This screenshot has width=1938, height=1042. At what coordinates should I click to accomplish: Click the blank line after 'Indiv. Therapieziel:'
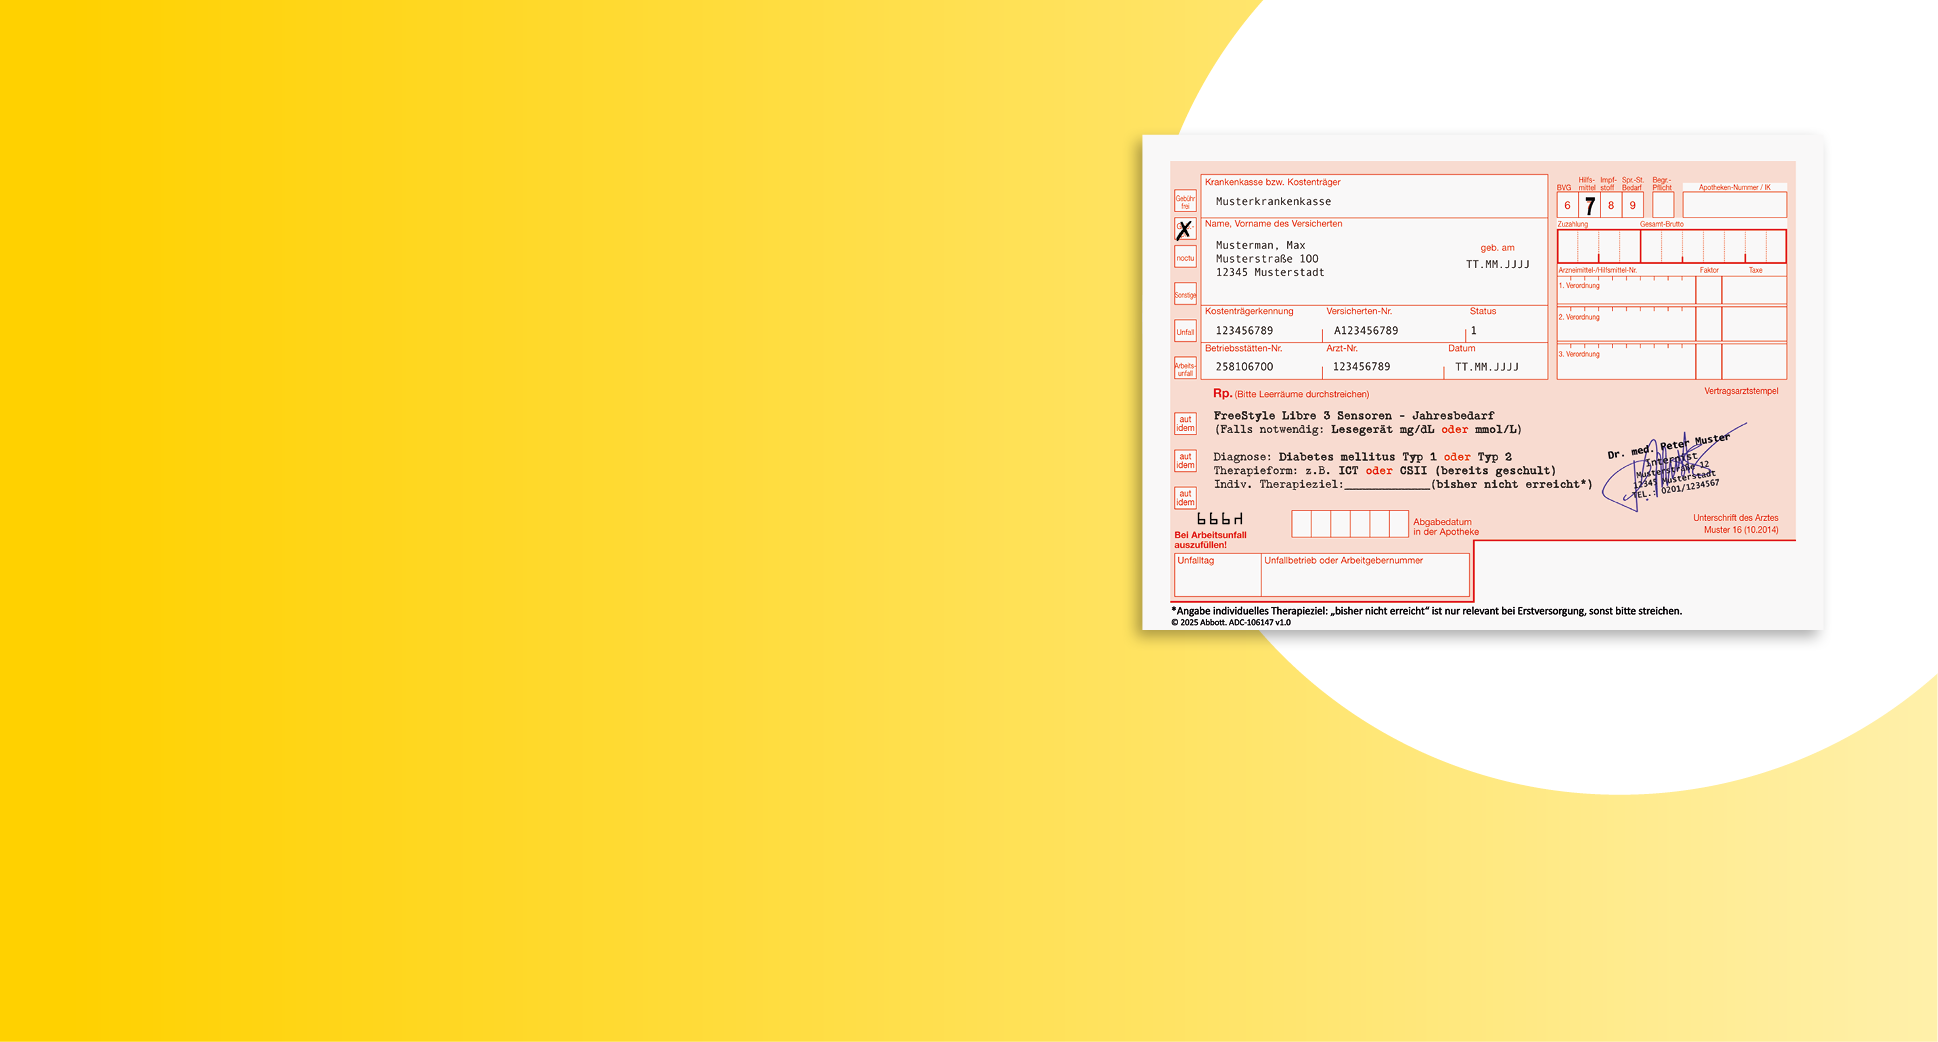1387,486
